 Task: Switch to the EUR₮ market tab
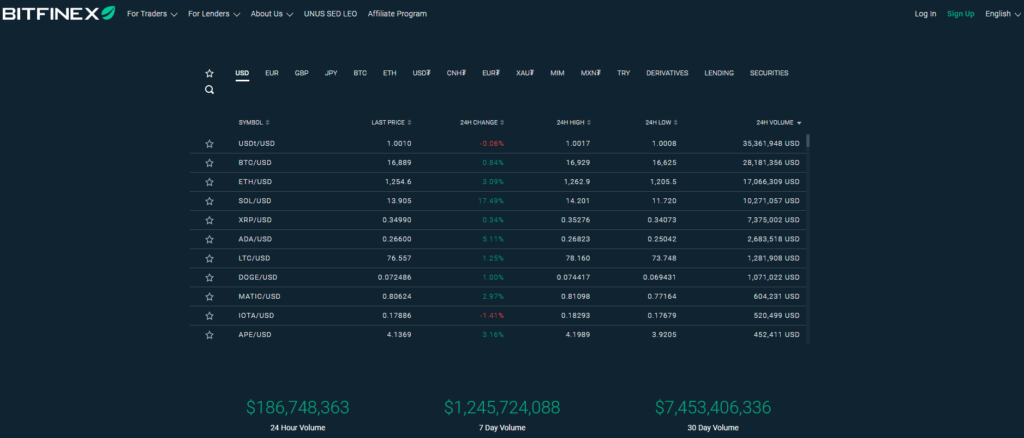pyautogui.click(x=491, y=73)
